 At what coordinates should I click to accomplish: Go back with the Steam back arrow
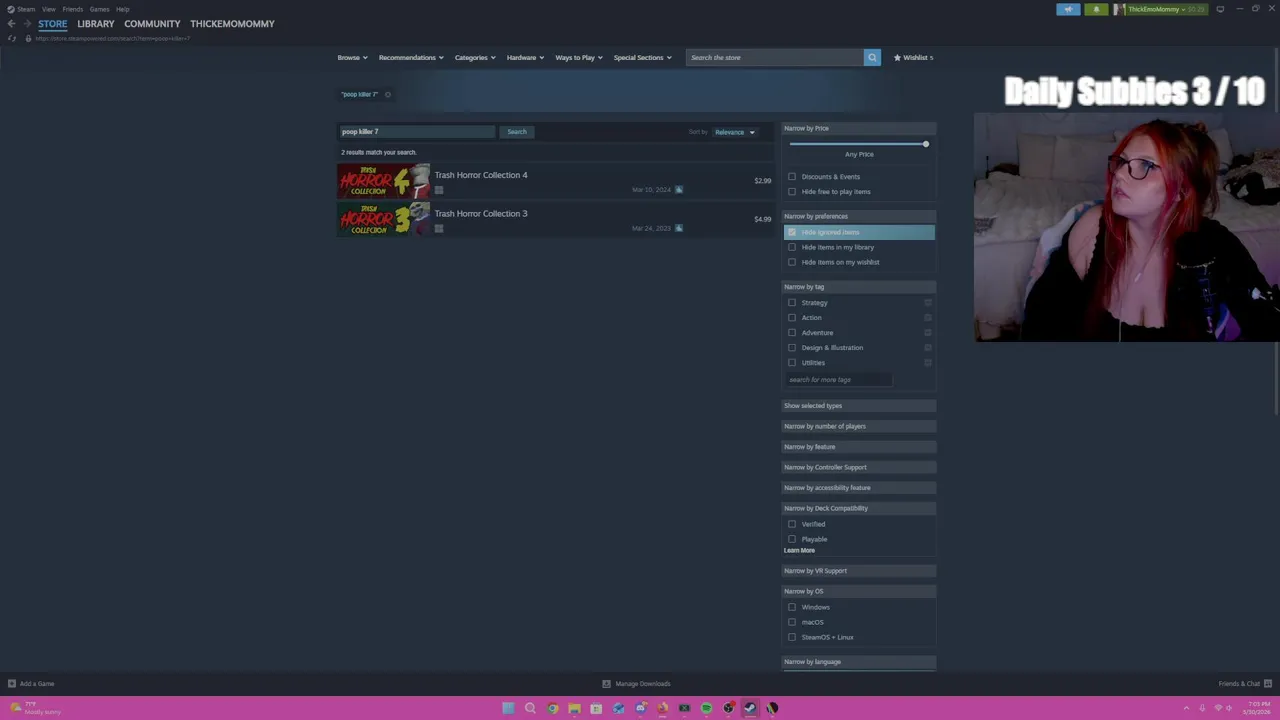[11, 24]
